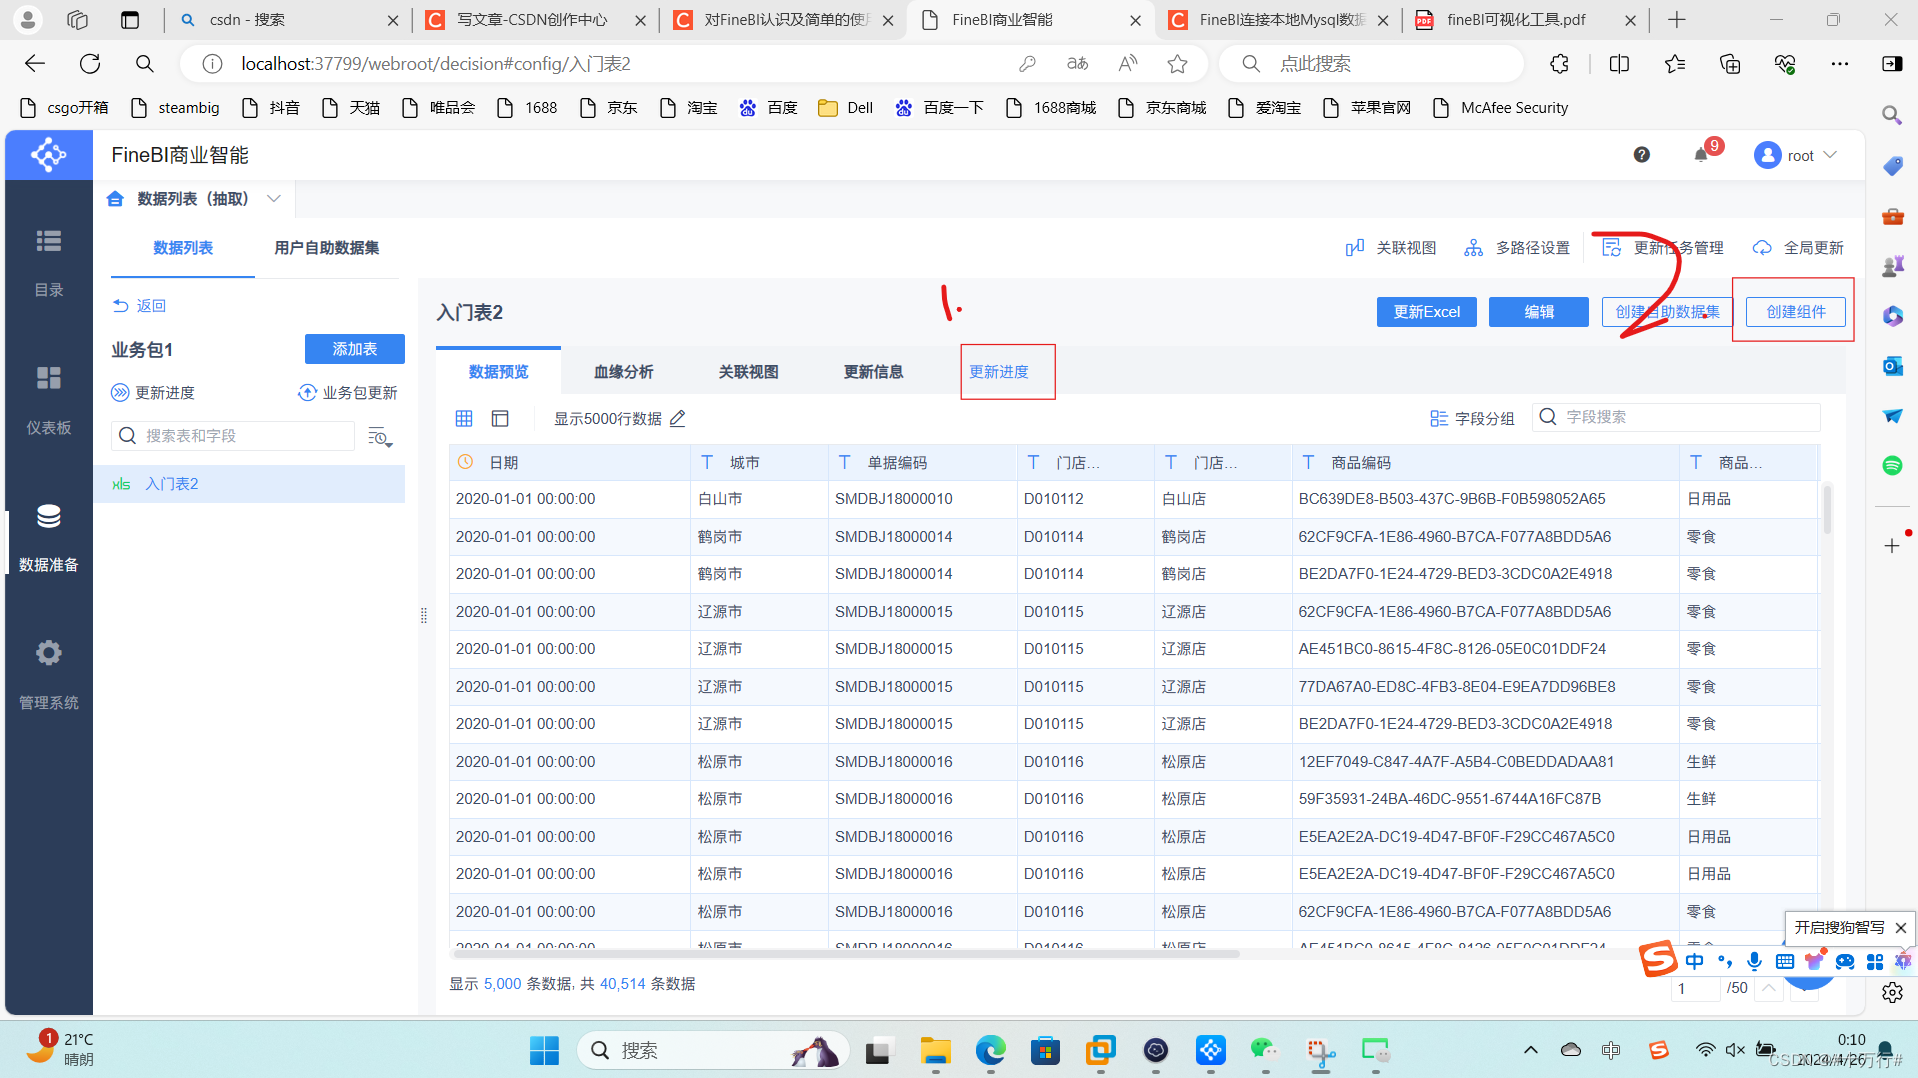Add page to favorites star icon

(1177, 64)
